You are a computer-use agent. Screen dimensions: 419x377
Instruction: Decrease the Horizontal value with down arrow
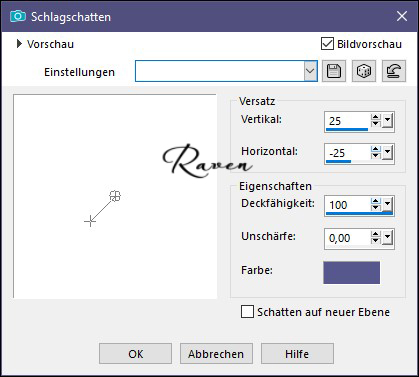(376, 157)
